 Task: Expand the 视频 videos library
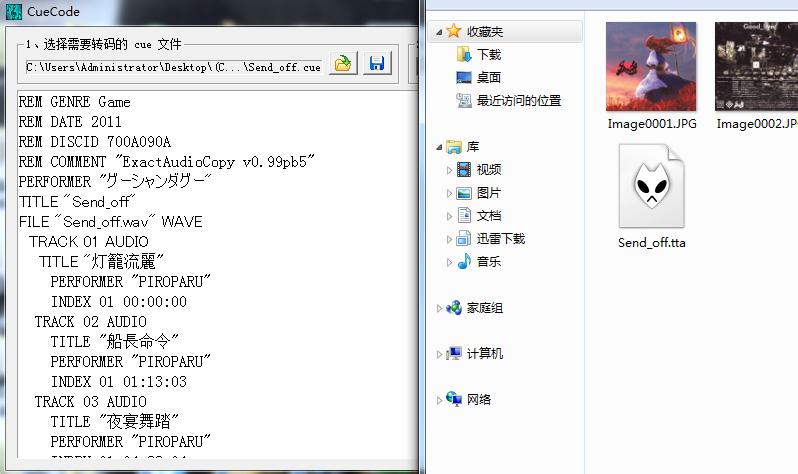coord(449,170)
